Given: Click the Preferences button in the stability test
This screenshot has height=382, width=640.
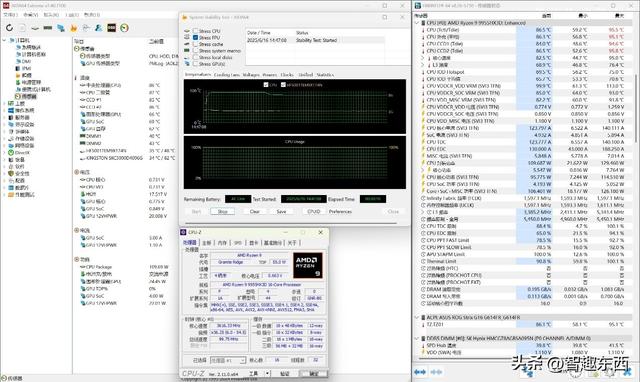Looking at the screenshot, I should [340, 211].
